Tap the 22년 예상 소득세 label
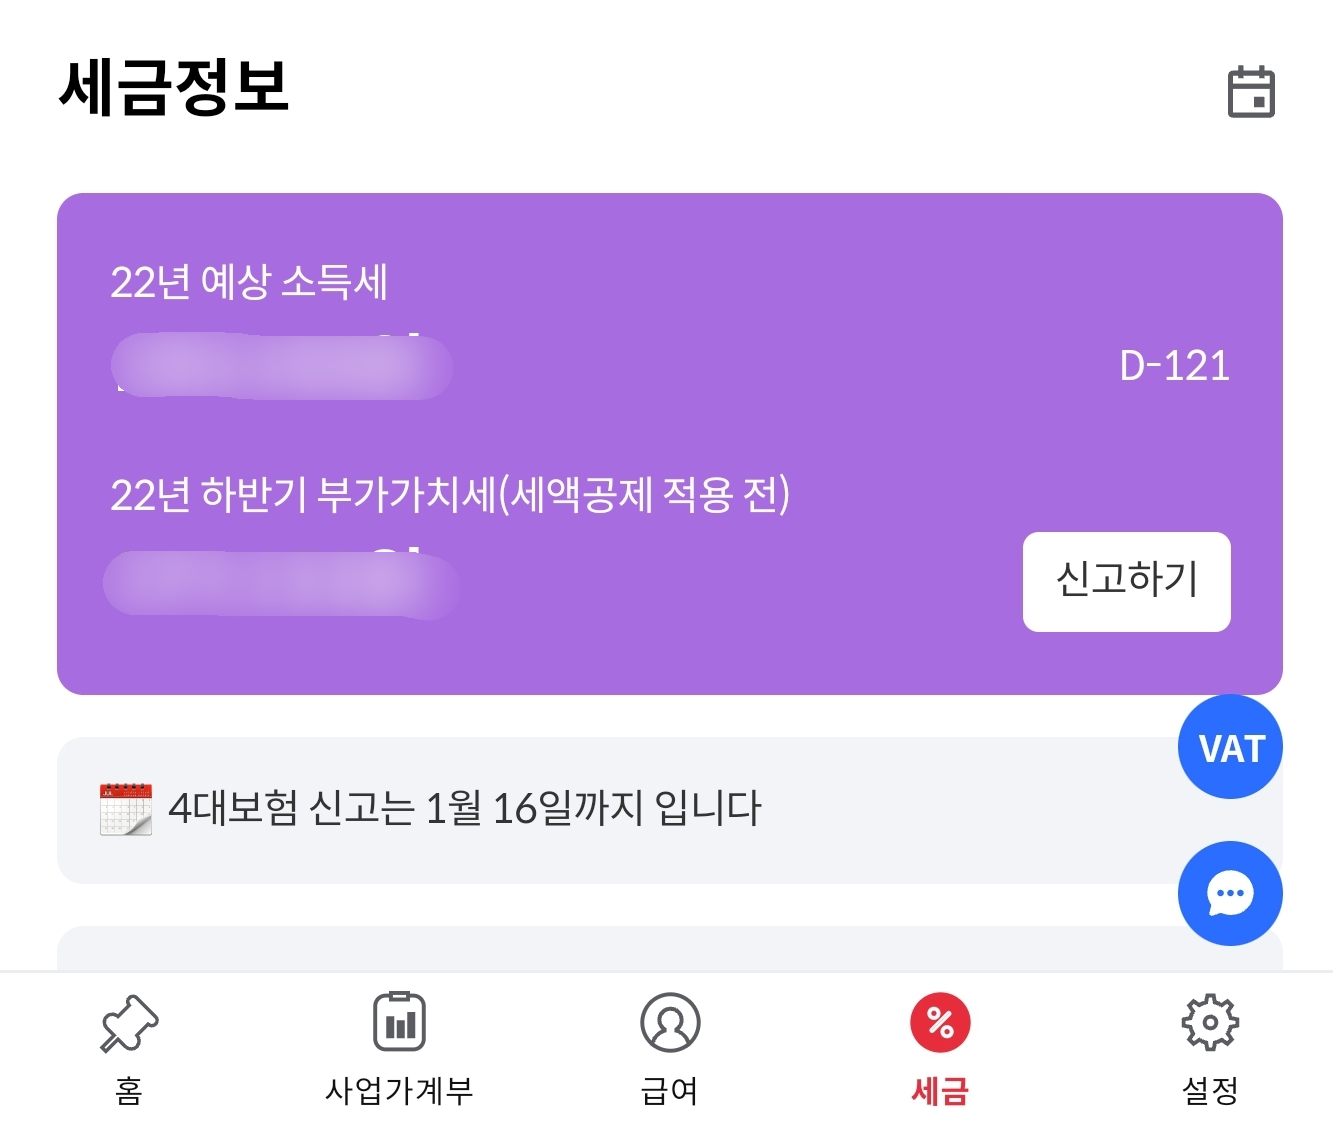Screen dimensions: 1333x1124 point(249,282)
